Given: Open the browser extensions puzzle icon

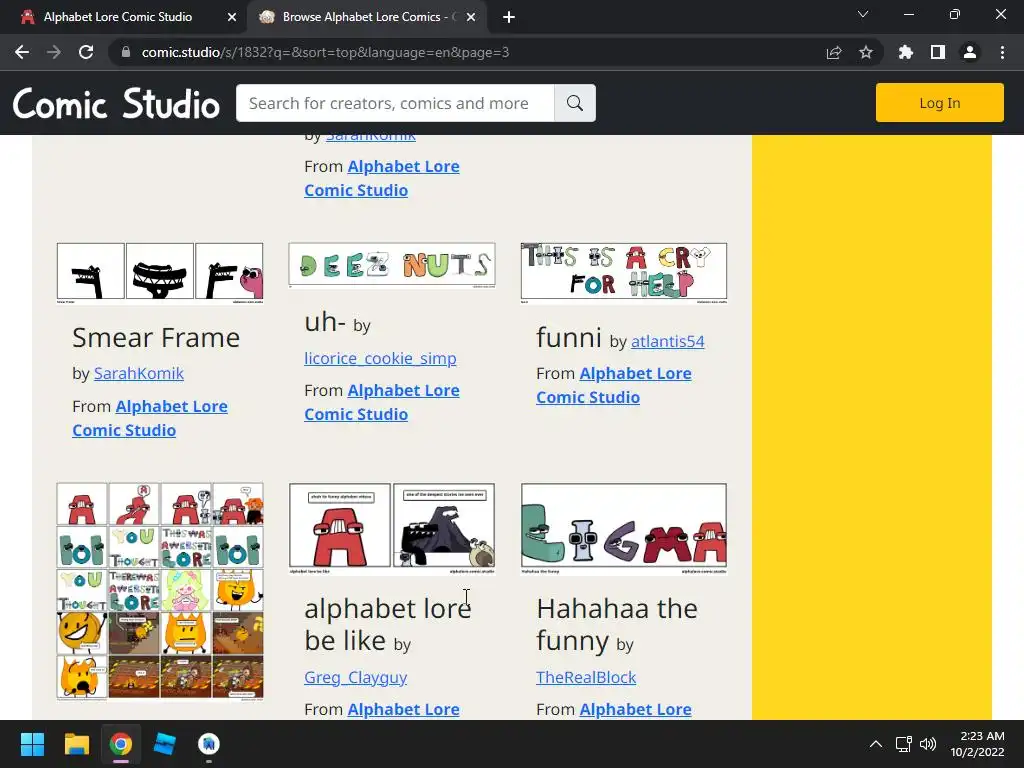Looking at the screenshot, I should (906, 52).
